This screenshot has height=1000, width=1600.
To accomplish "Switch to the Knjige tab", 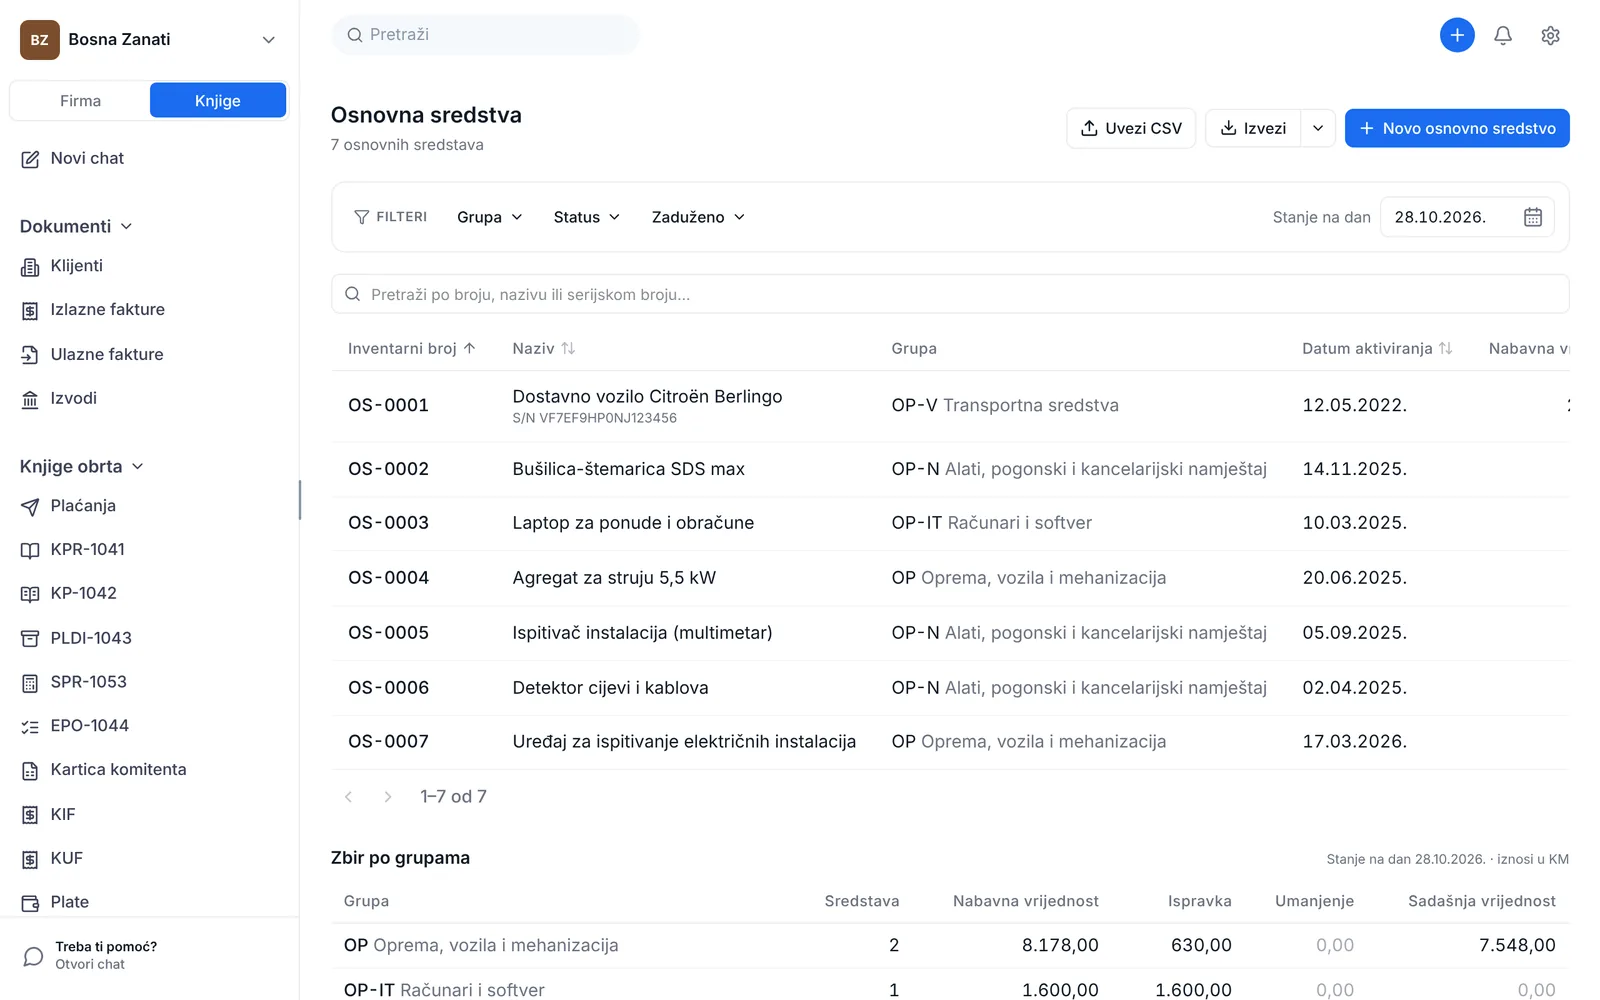I will pos(218,101).
